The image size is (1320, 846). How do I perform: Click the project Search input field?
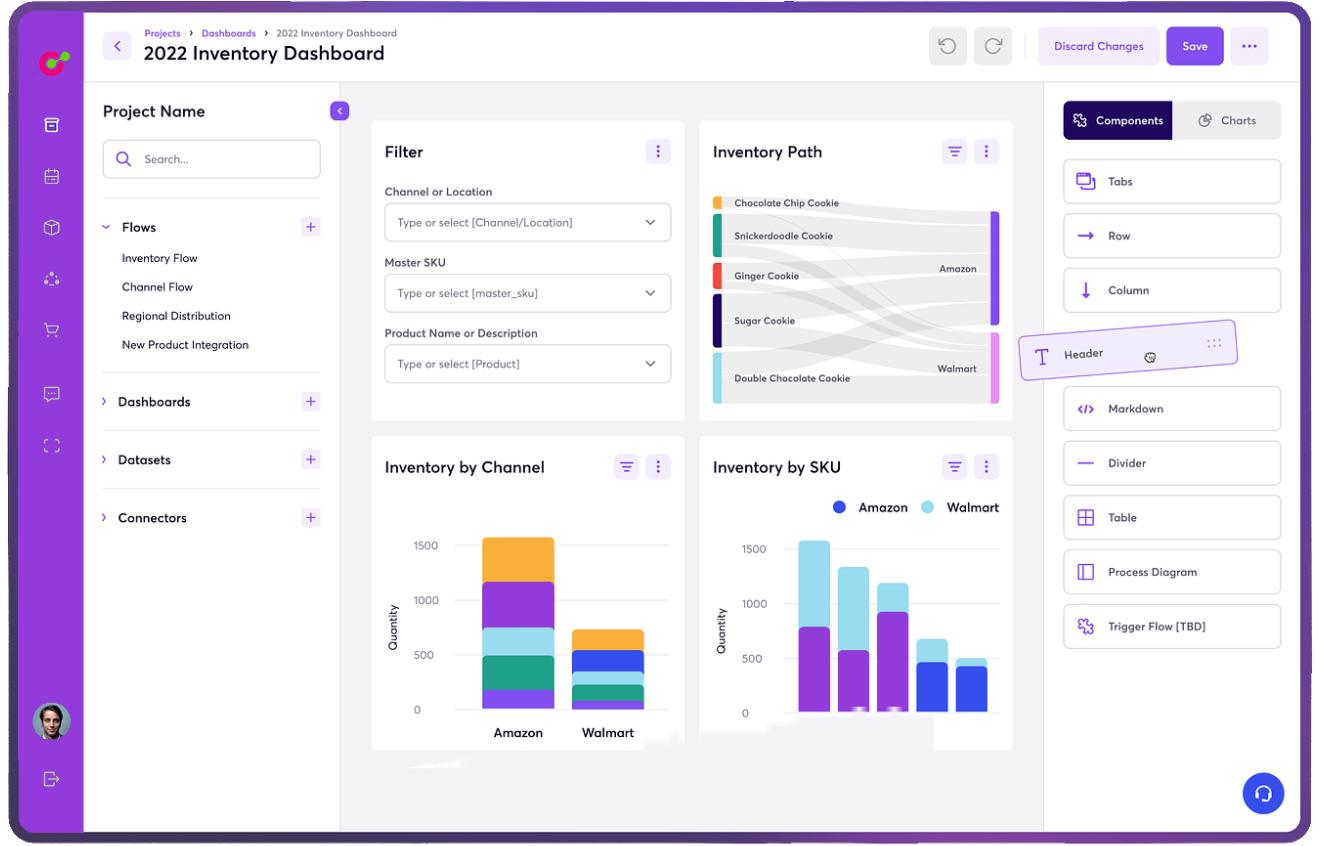212,159
